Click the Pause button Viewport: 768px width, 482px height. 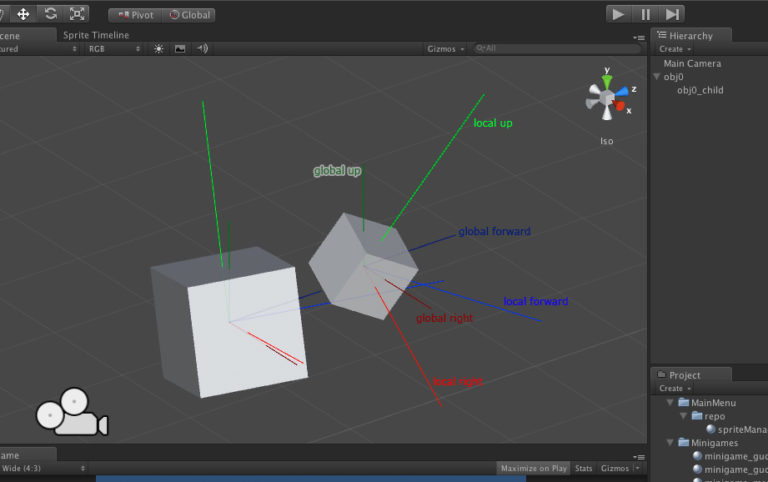646,14
